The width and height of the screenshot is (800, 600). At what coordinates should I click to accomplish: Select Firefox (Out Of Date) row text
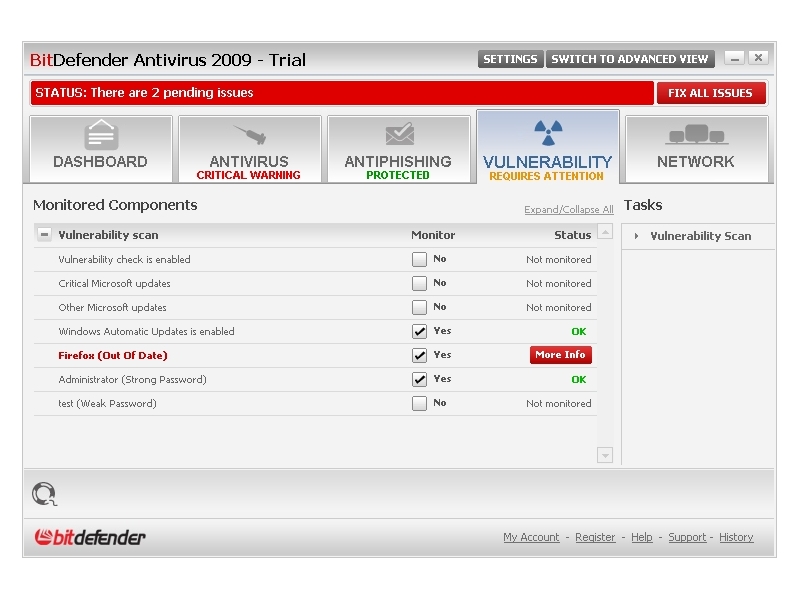pos(113,356)
